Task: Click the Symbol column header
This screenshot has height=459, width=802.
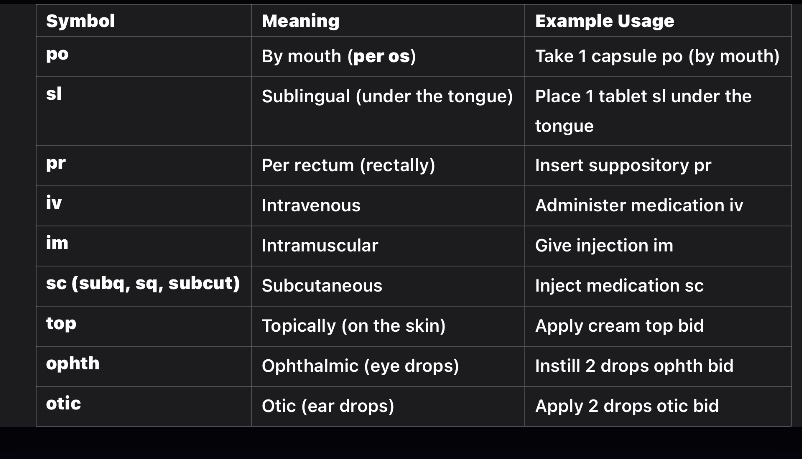Action: pyautogui.click(x=80, y=20)
